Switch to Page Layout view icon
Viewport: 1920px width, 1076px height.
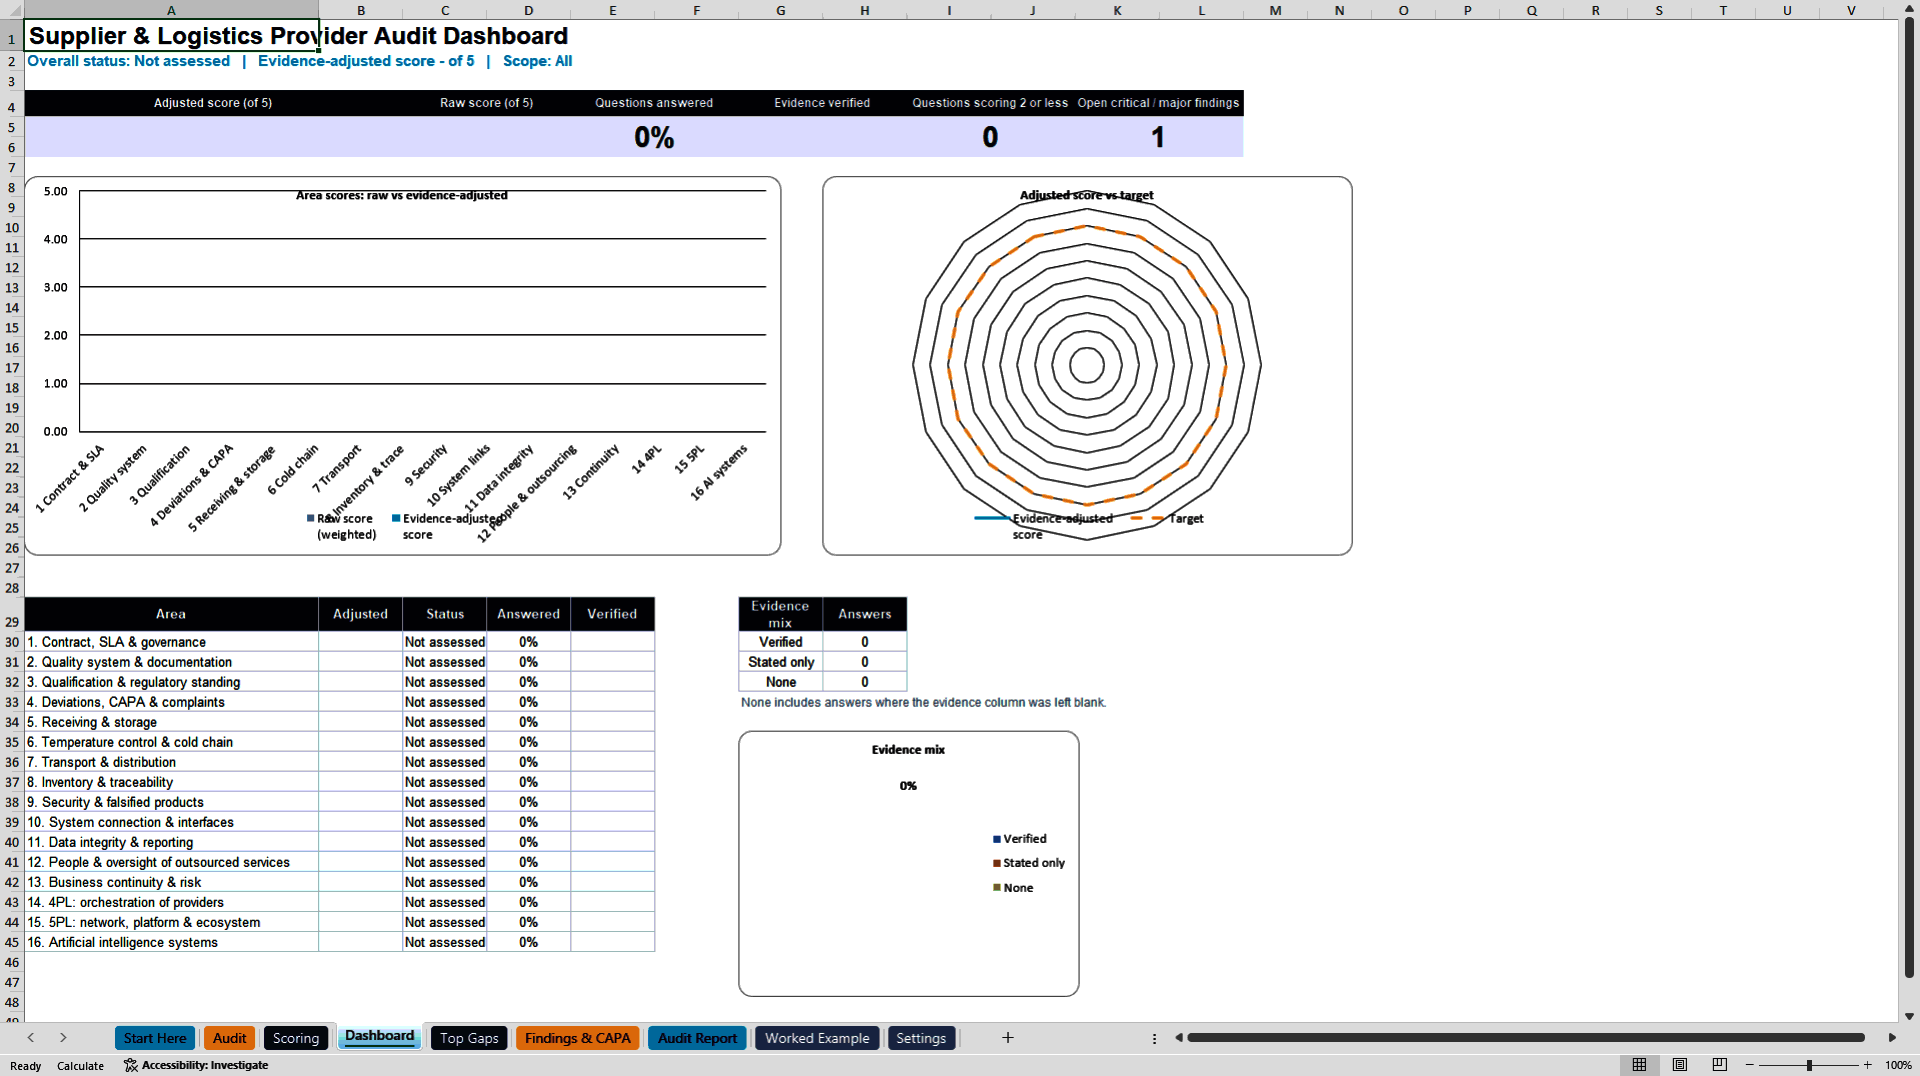click(1680, 1065)
